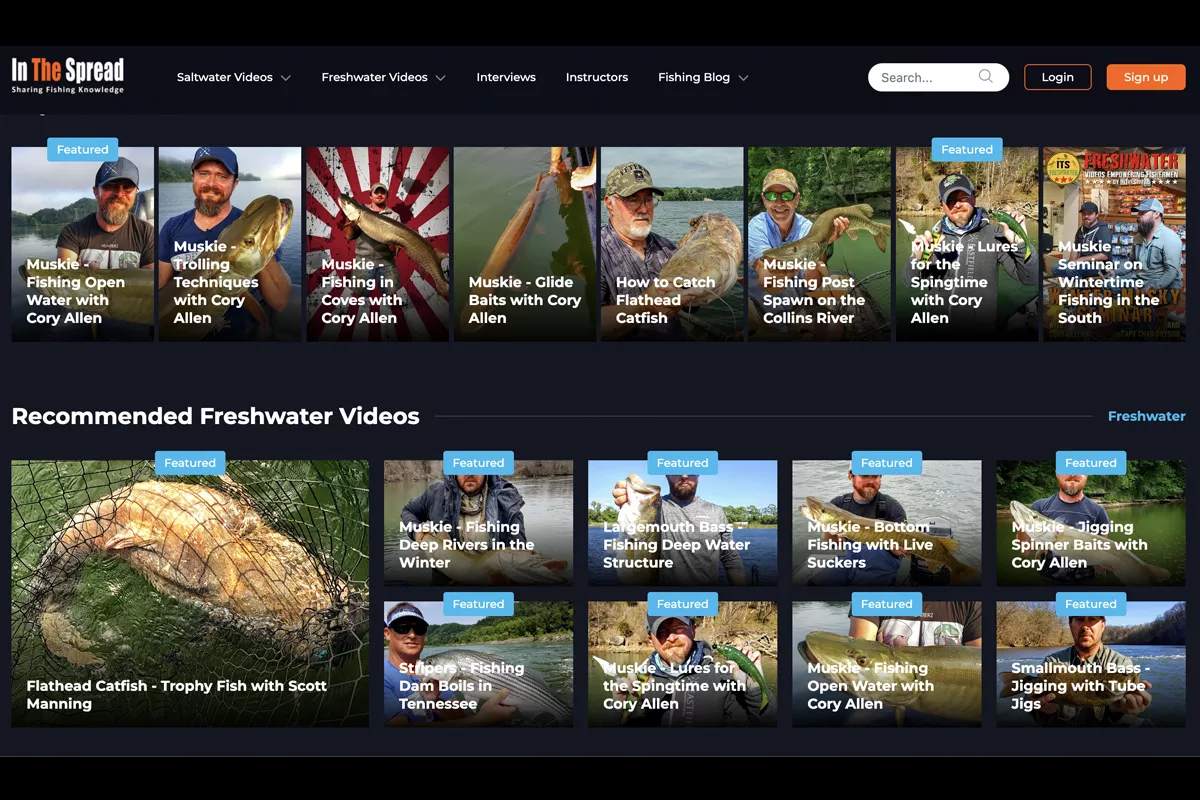This screenshot has width=1200, height=800.
Task: Open the Freshwater link beside Recommended Freshwater Videos
Action: (x=1146, y=416)
